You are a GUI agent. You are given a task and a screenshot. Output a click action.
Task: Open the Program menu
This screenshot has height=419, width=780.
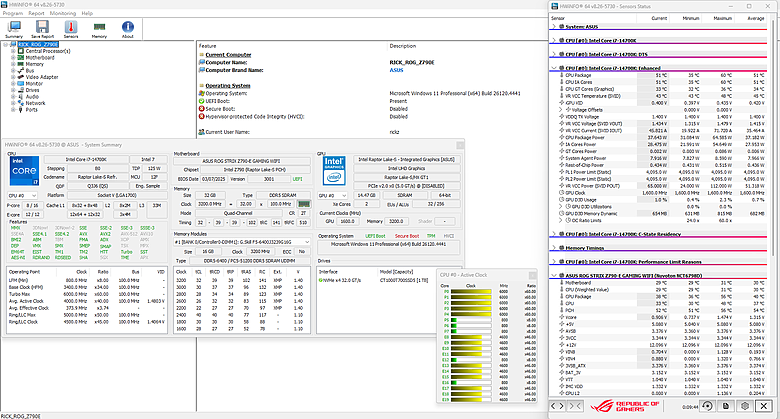[13, 13]
